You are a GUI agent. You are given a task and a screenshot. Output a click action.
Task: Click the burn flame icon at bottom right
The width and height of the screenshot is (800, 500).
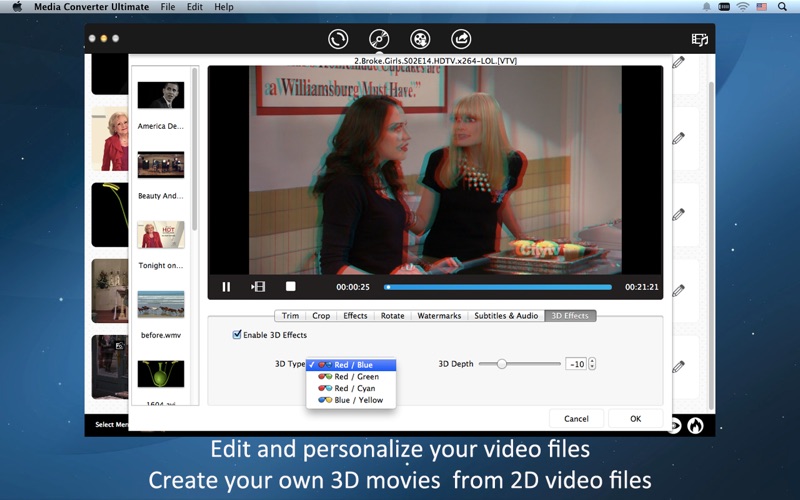(x=695, y=425)
